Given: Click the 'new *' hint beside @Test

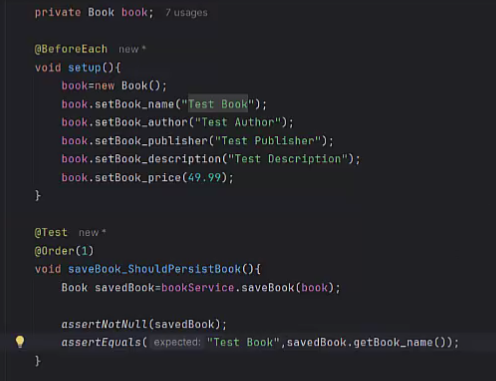Looking at the screenshot, I should pyautogui.click(x=92, y=232).
